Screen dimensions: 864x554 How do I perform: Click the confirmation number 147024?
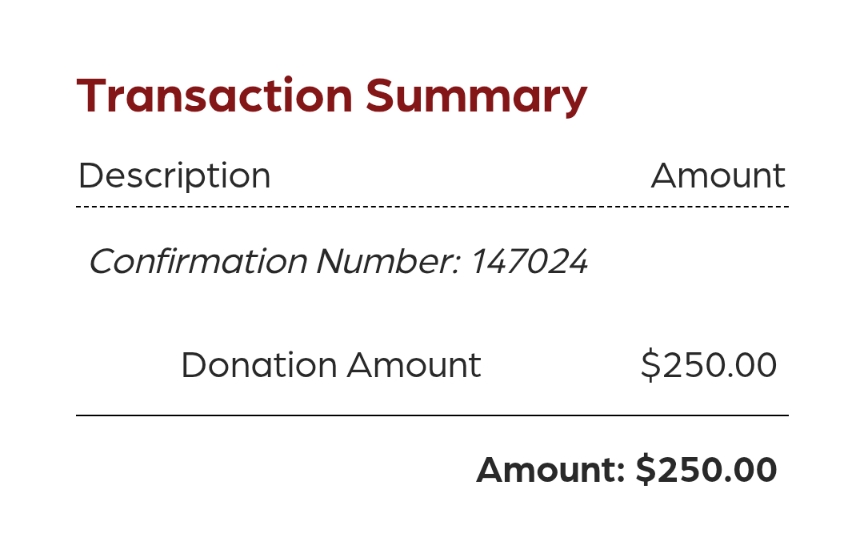[x=529, y=262]
